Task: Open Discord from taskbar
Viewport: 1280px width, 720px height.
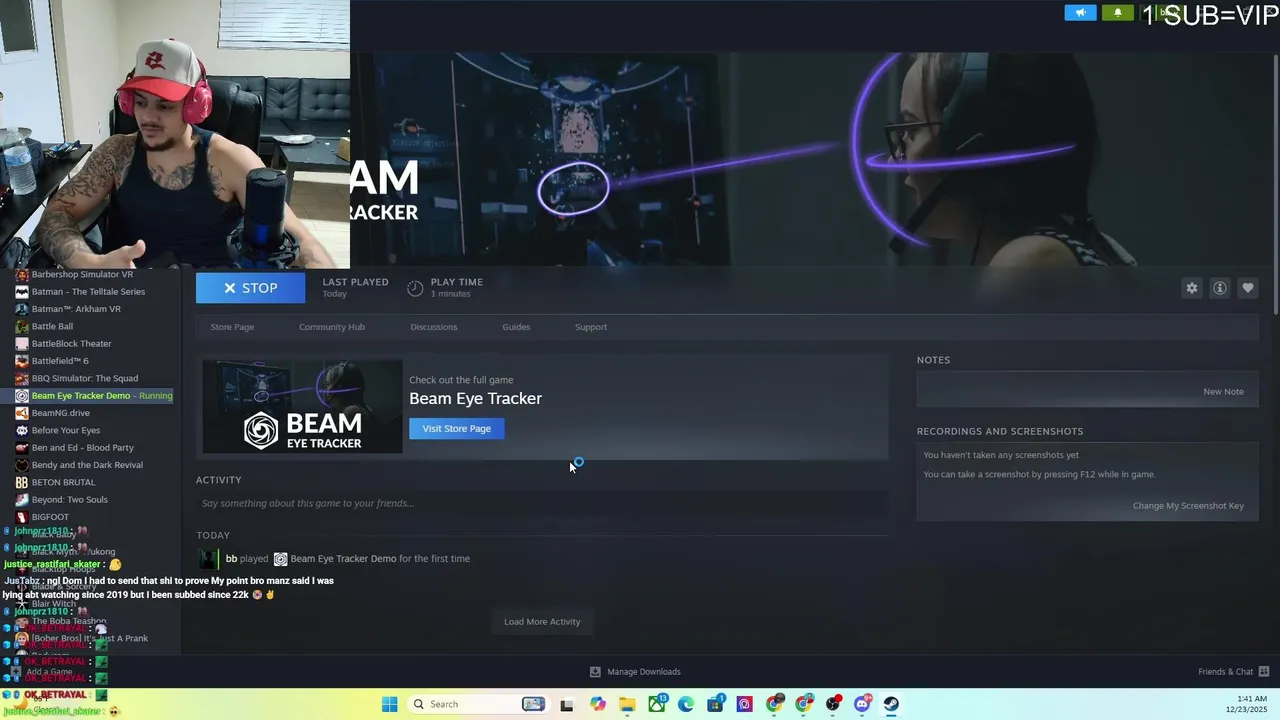Action: 863,704
